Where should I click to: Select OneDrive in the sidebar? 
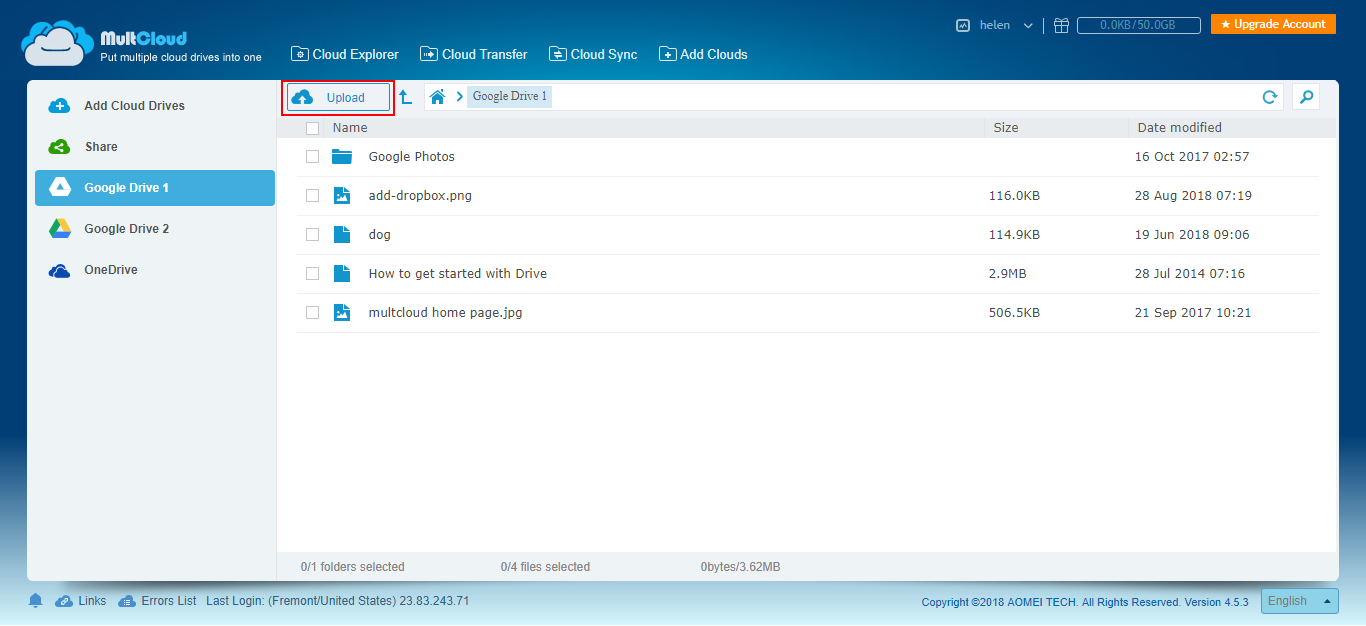point(155,269)
